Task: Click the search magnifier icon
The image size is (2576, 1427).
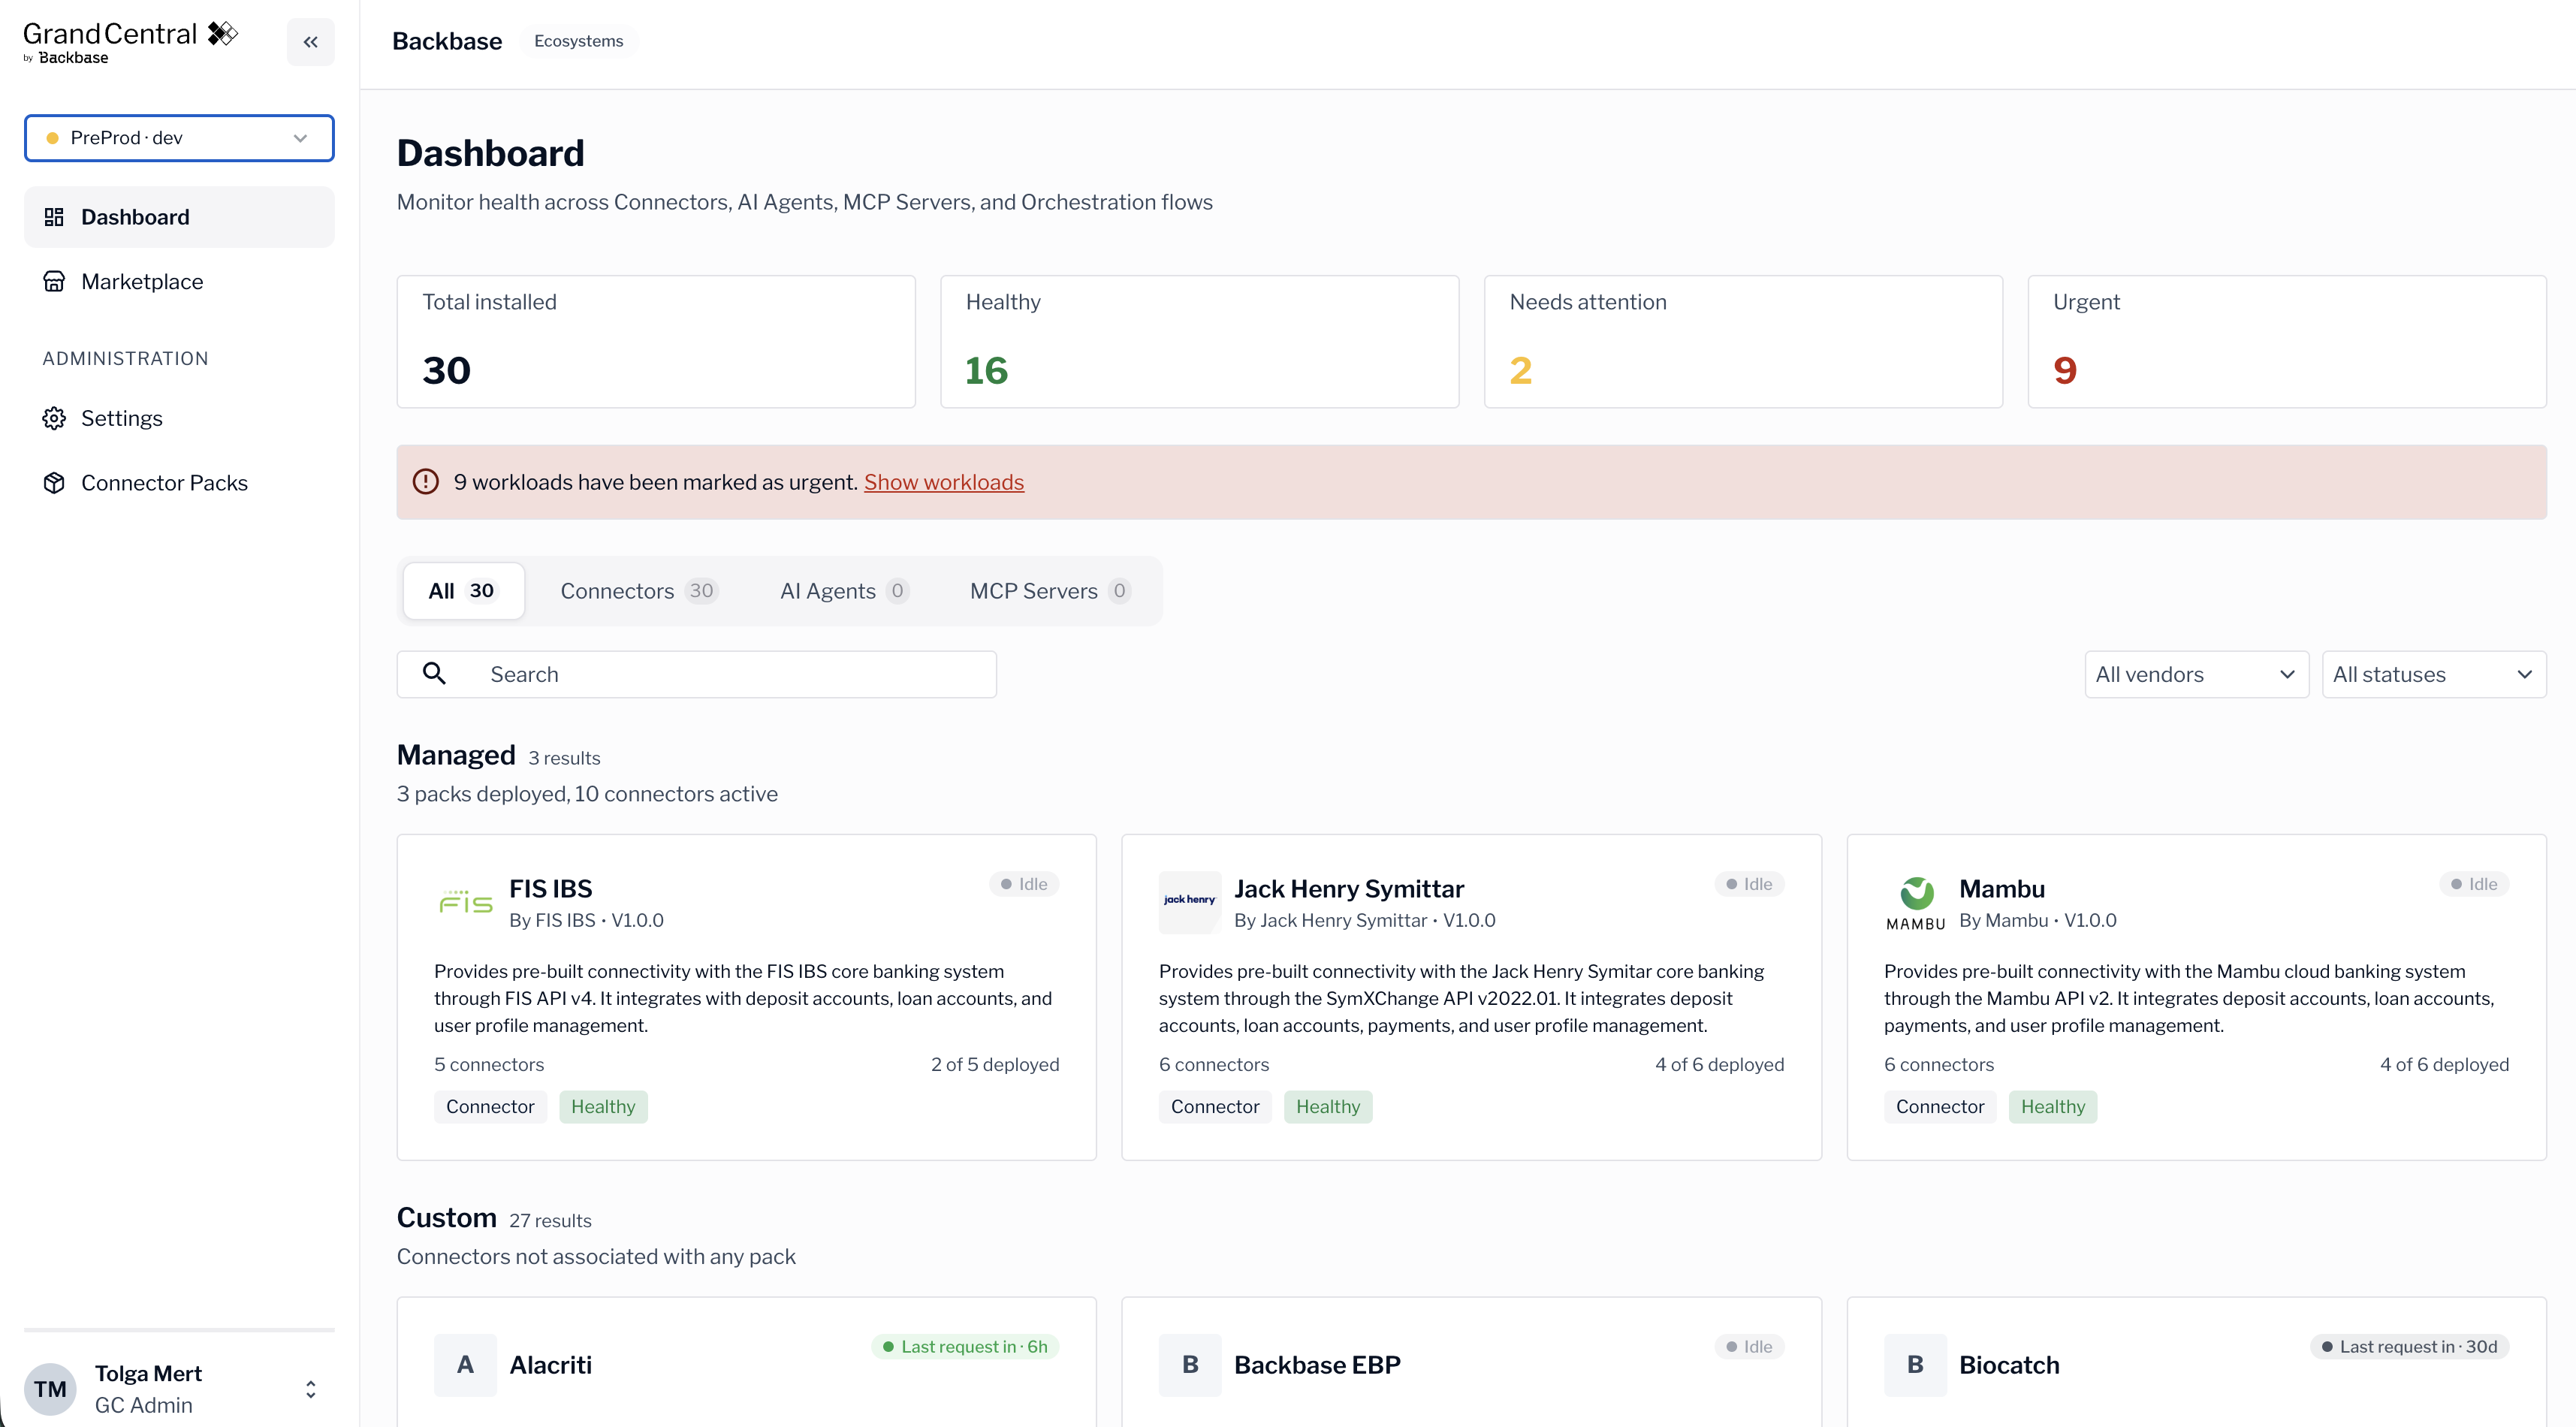Action: click(434, 674)
